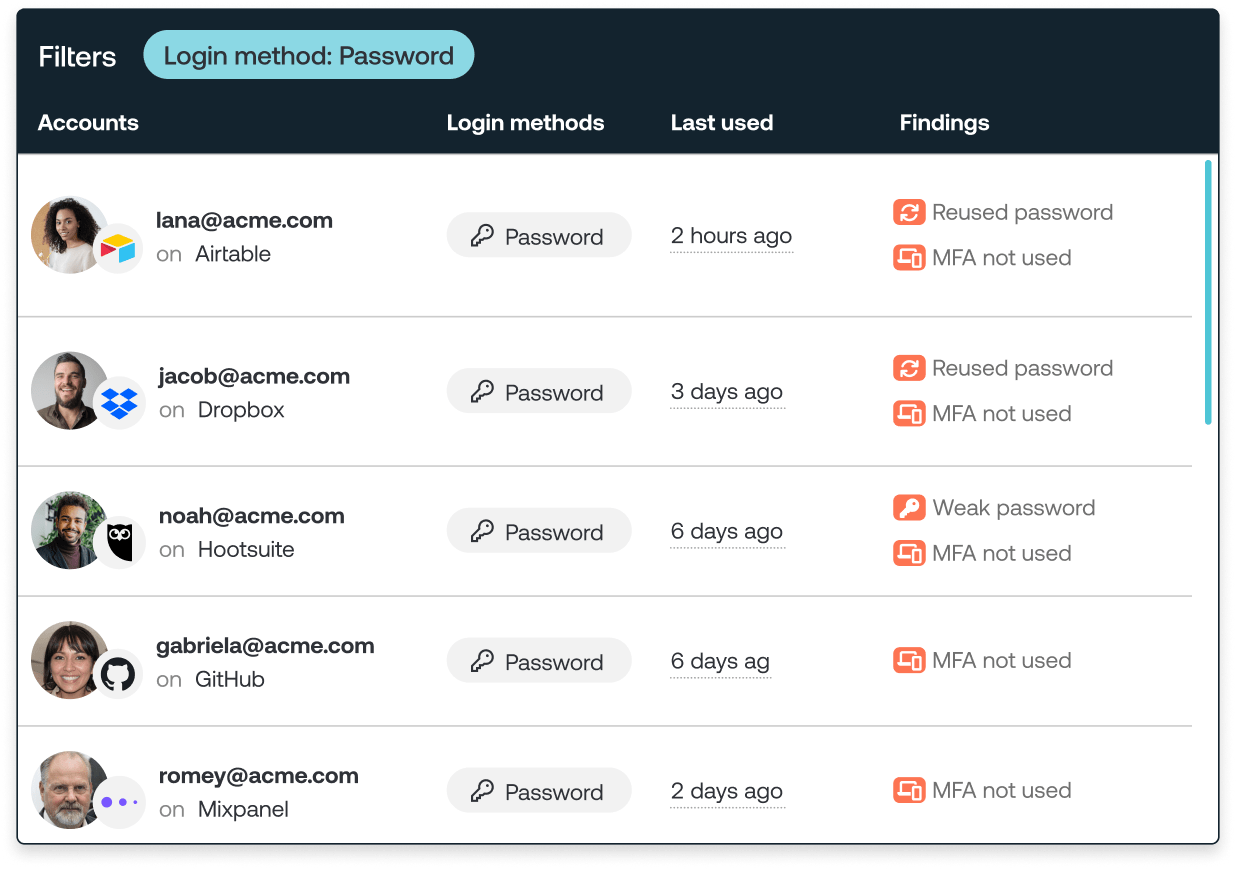The height and width of the screenshot is (869, 1236).
Task: Click the Dropbox logo icon on jacob's avatar
Action: [x=119, y=404]
